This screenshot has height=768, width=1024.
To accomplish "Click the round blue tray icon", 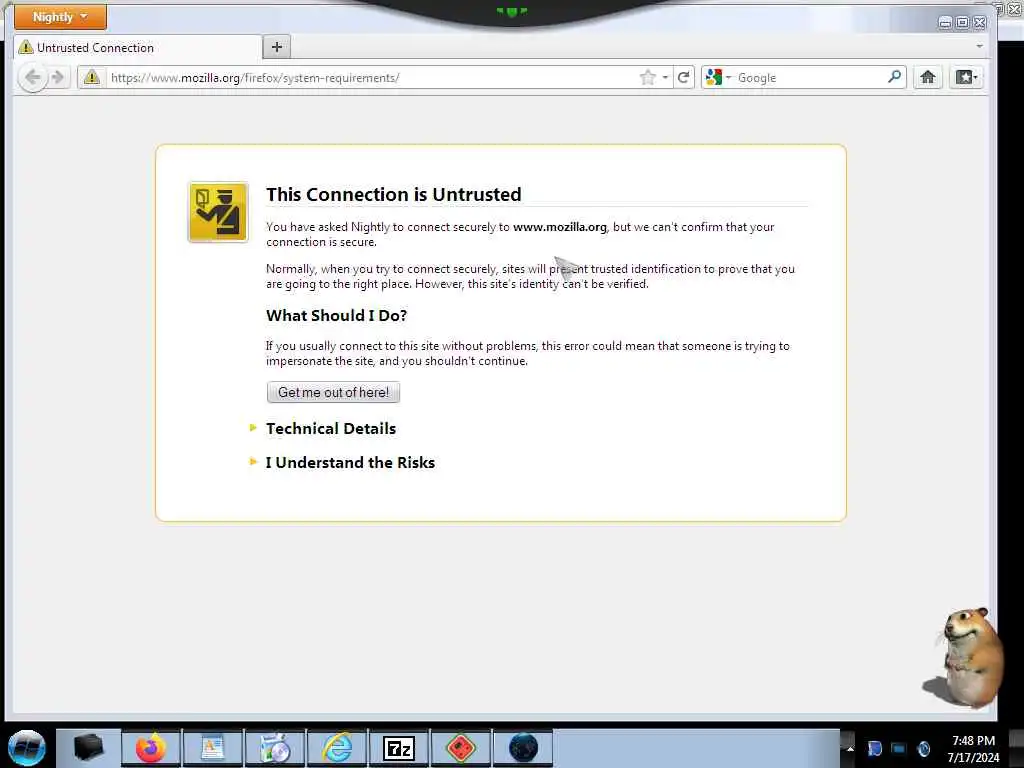I will click(923, 748).
